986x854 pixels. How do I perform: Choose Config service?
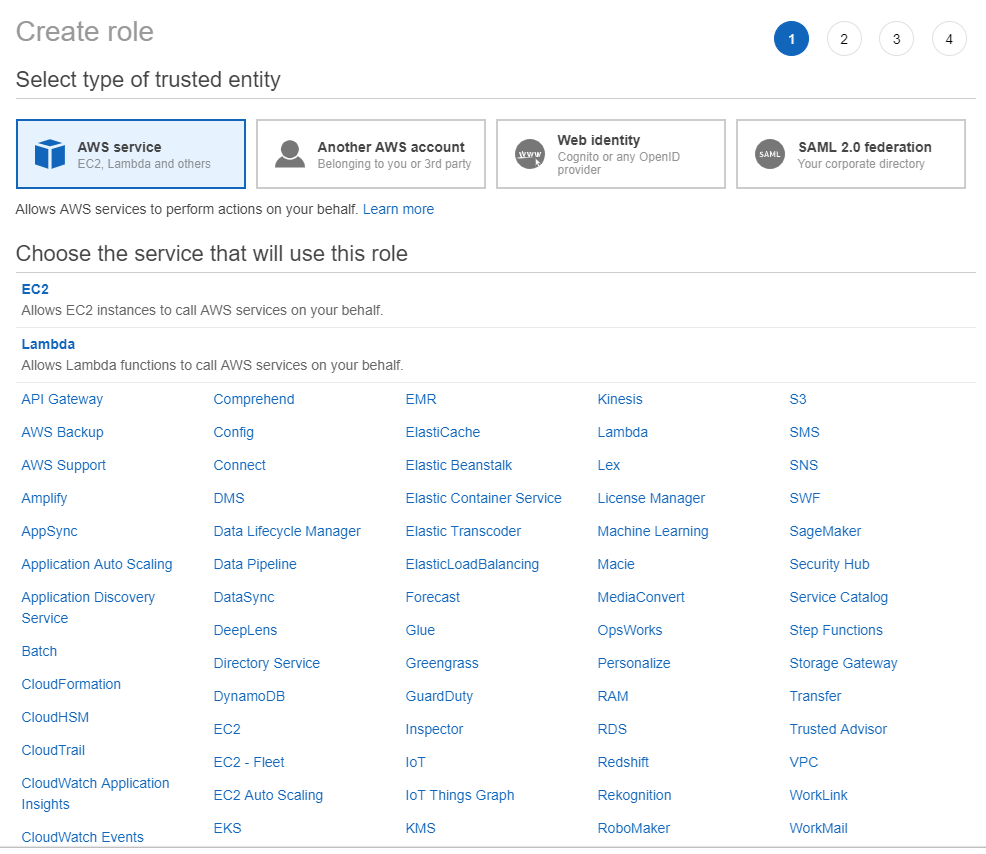[233, 433]
